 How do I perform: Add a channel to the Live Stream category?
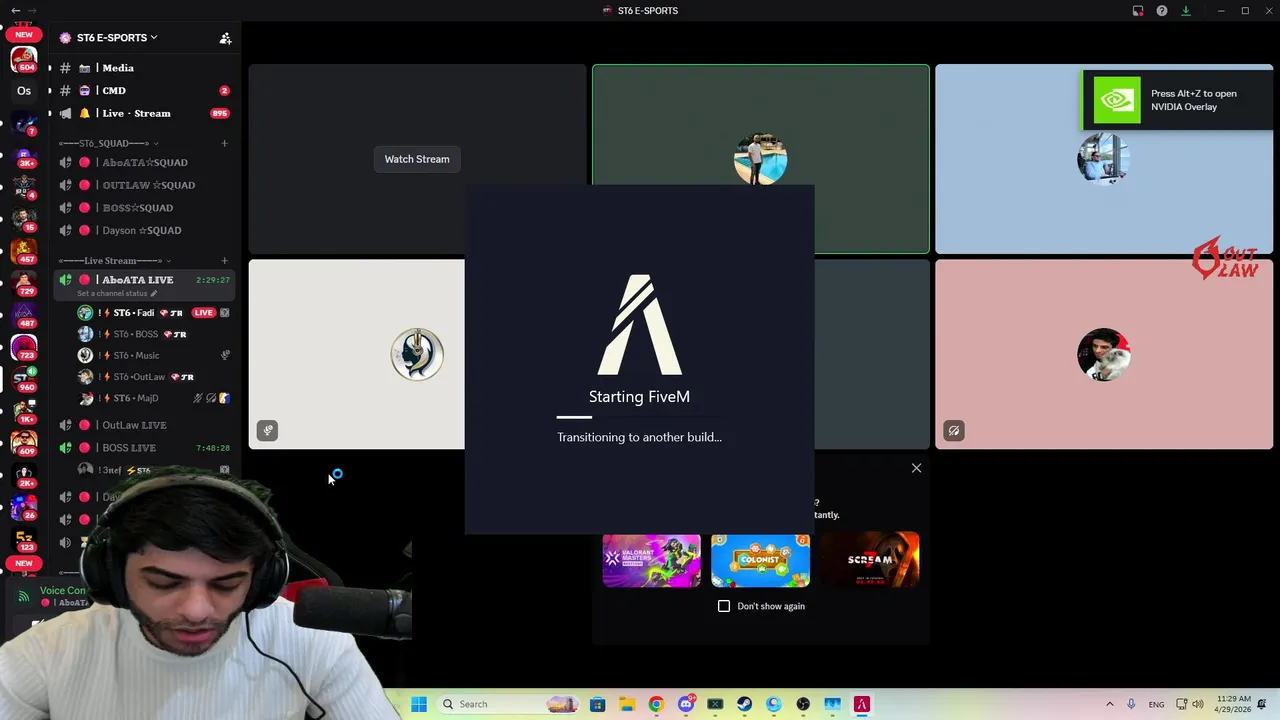(x=224, y=261)
